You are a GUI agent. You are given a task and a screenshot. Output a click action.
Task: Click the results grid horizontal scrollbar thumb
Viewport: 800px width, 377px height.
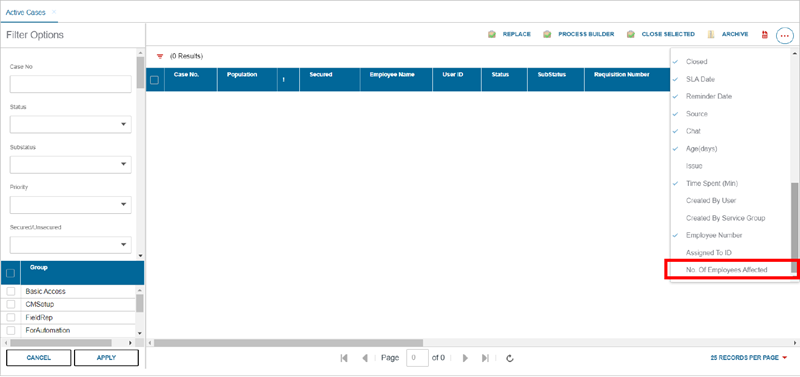point(288,343)
